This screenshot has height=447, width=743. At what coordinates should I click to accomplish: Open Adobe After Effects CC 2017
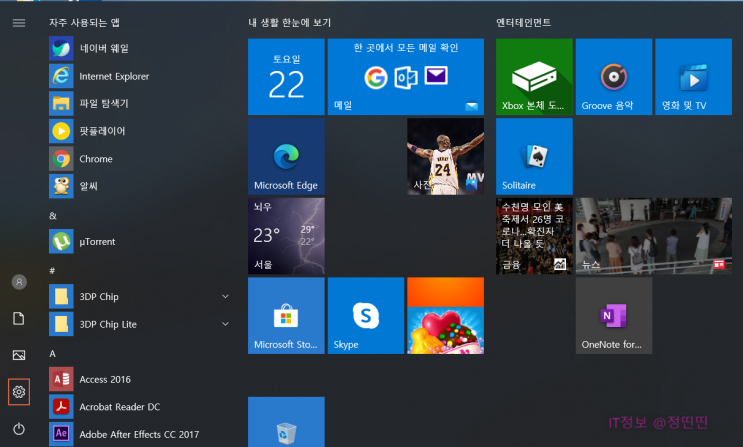pos(140,434)
